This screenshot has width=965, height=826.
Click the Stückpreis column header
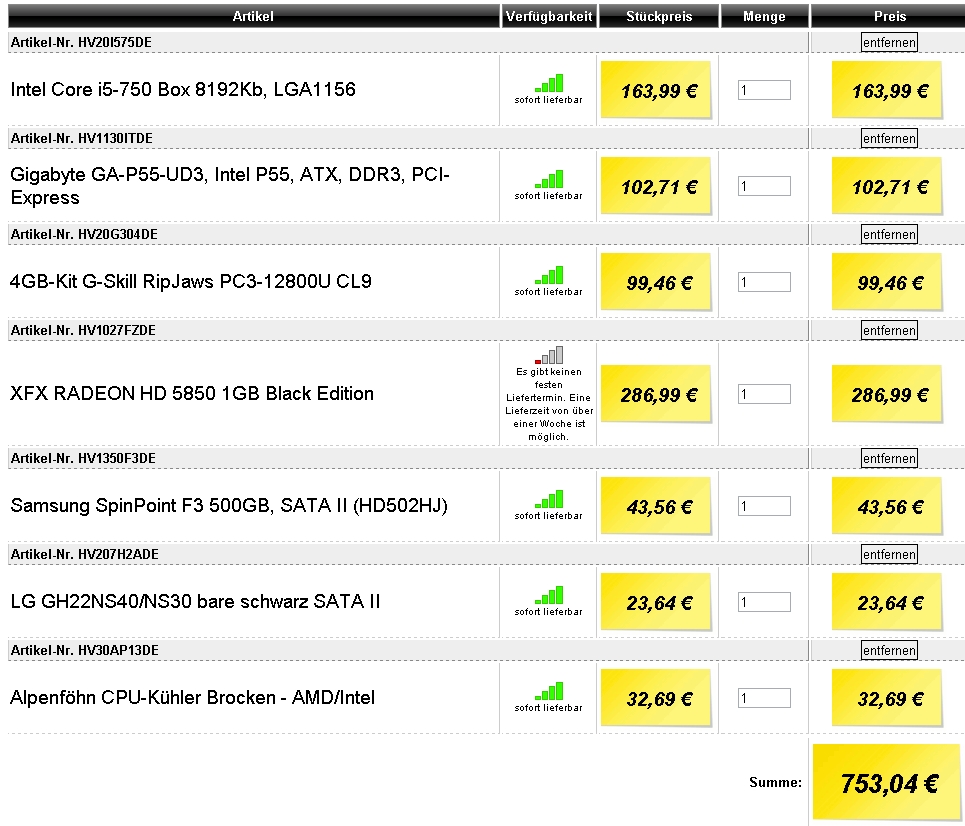659,16
